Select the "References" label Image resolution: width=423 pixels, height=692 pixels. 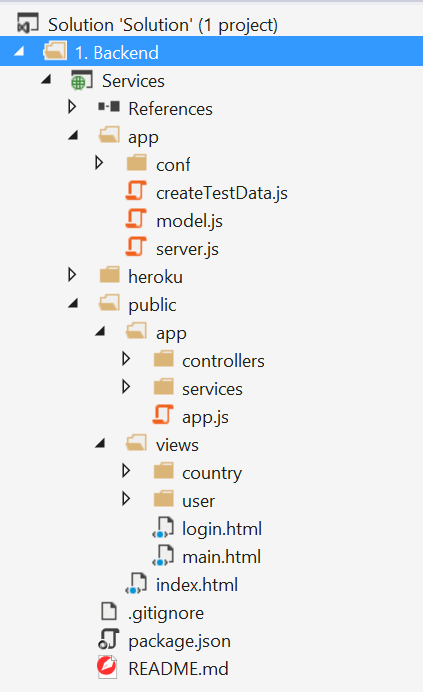tap(170, 109)
